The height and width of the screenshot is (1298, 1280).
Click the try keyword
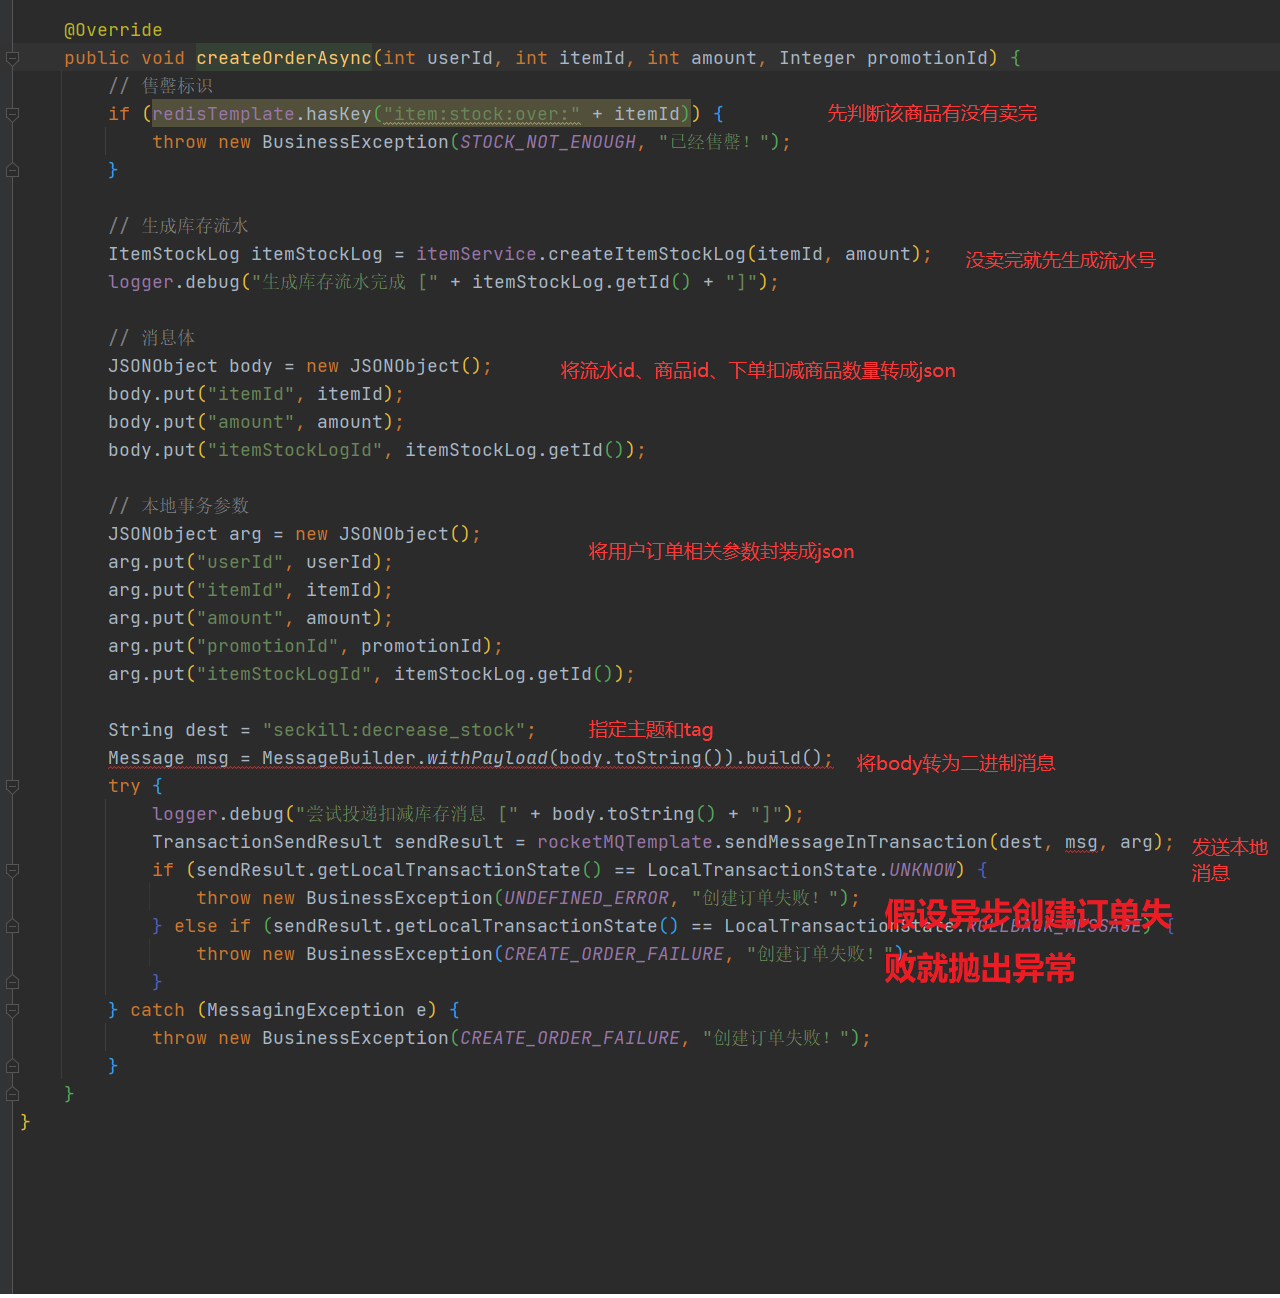click(x=124, y=786)
